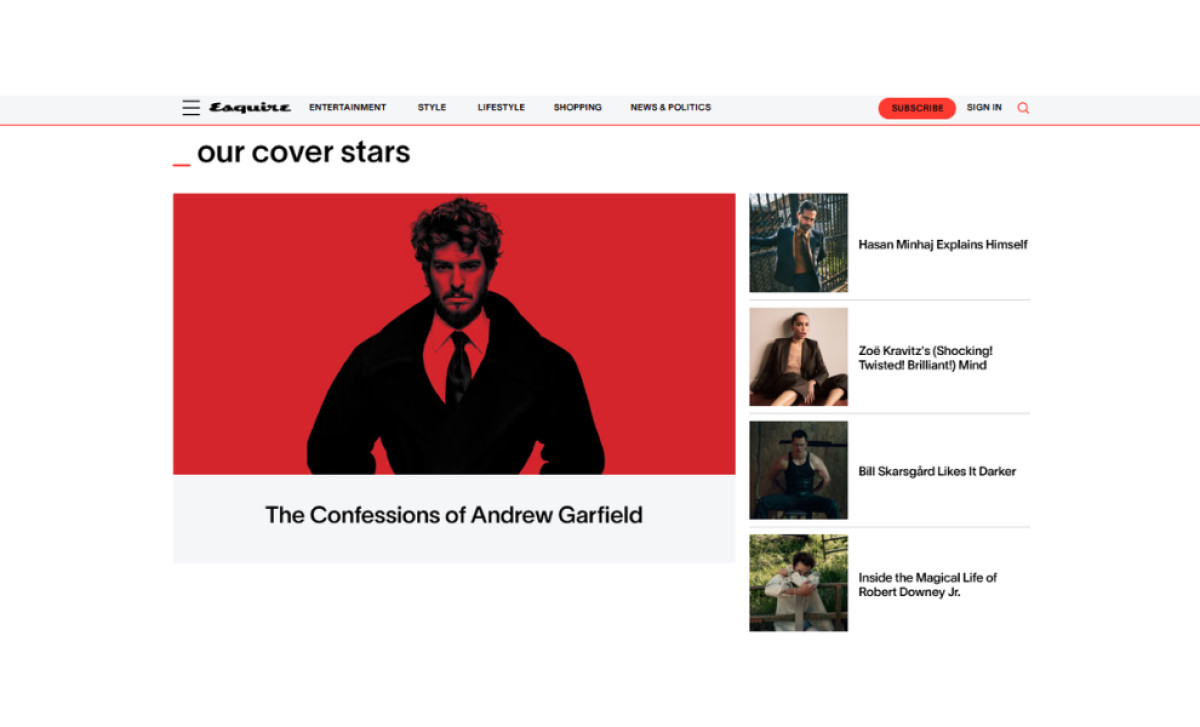Open the Zoë Kravitz thumbnail photo
Screen dimensions: 1200x727
click(x=798, y=357)
